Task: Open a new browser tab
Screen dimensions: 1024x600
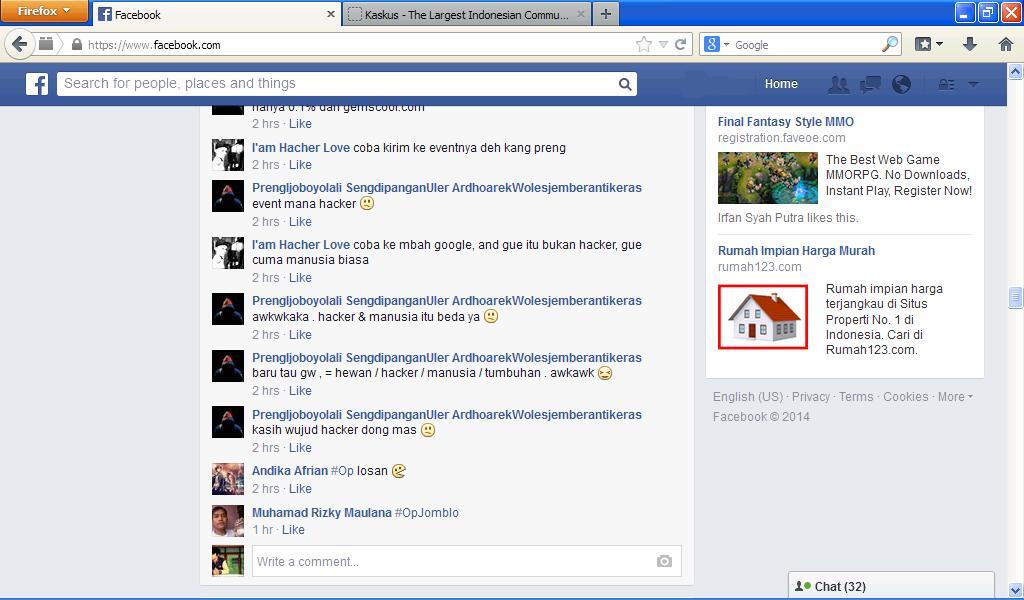Action: [x=604, y=14]
